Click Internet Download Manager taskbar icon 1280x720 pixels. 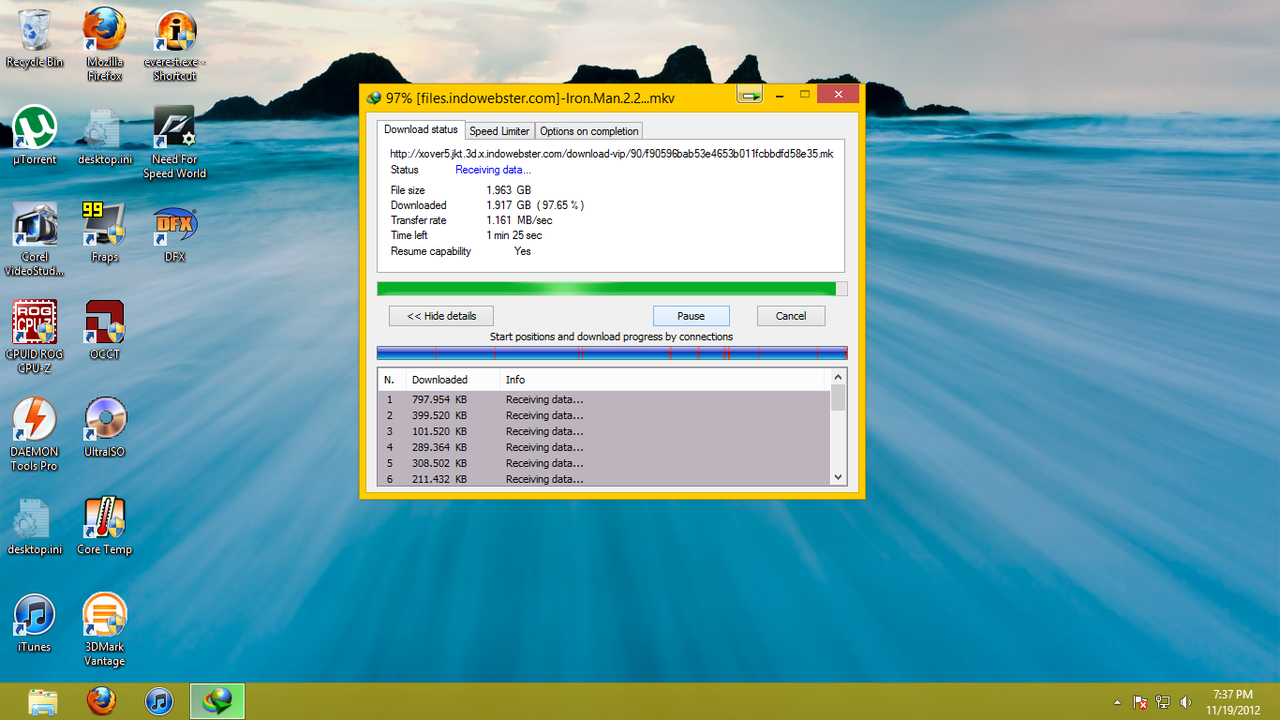click(217, 701)
